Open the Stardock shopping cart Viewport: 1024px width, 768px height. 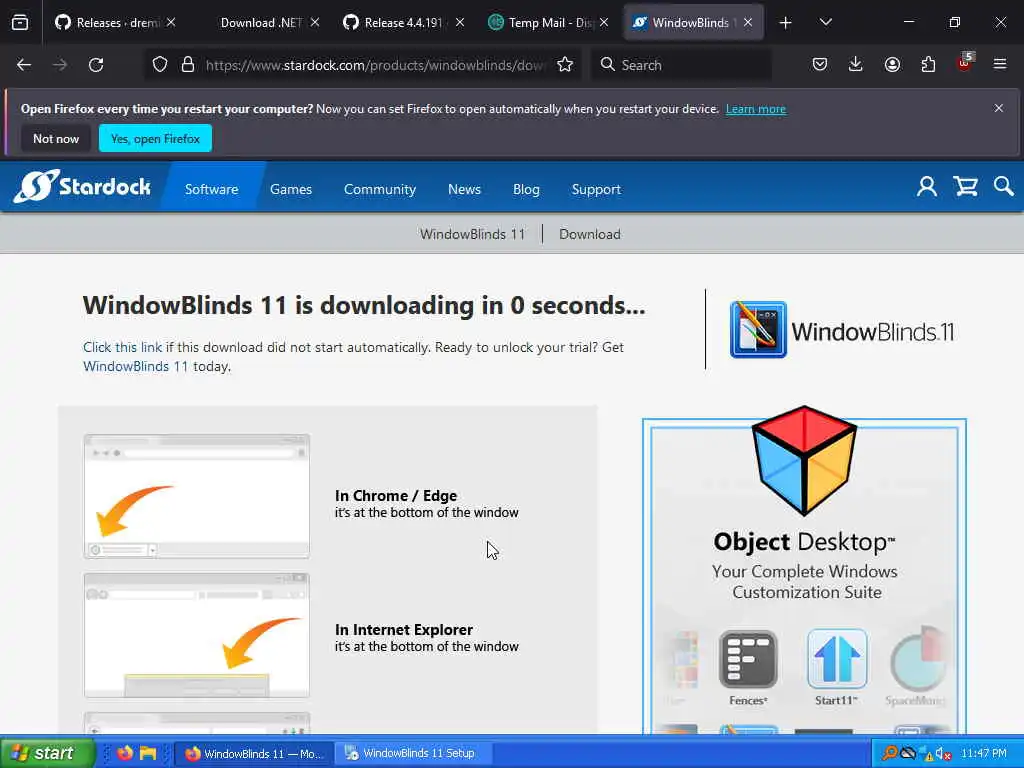[965, 187]
